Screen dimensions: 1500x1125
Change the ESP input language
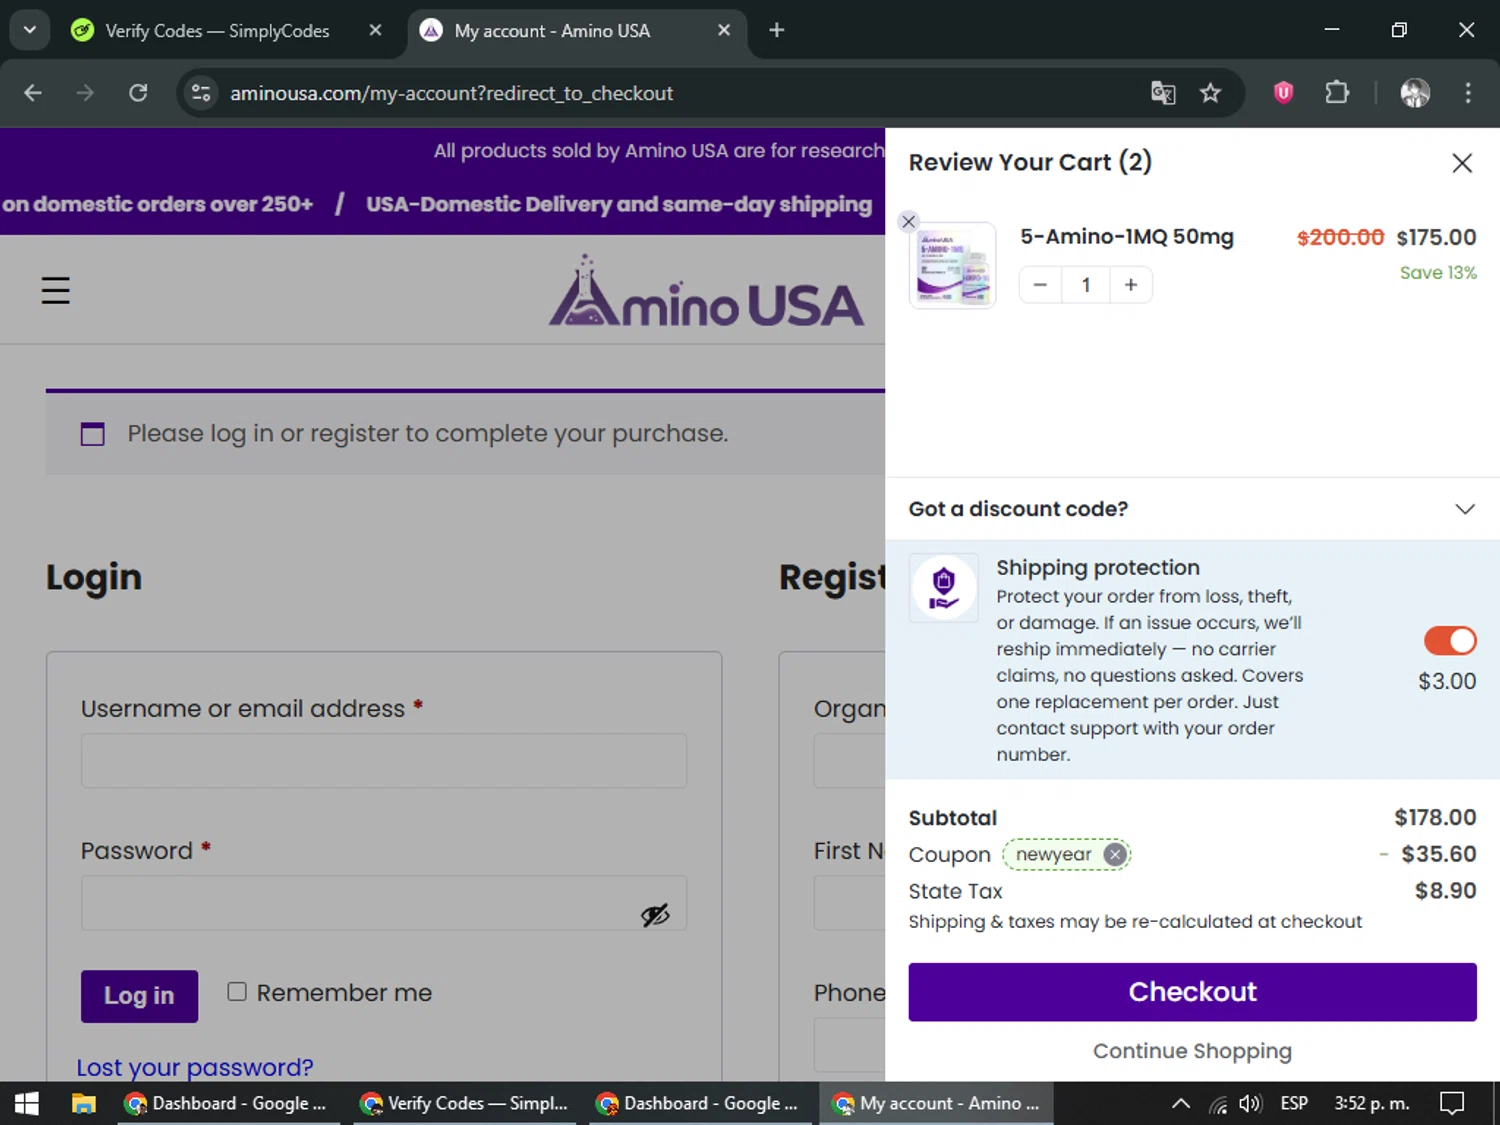coord(1294,1103)
